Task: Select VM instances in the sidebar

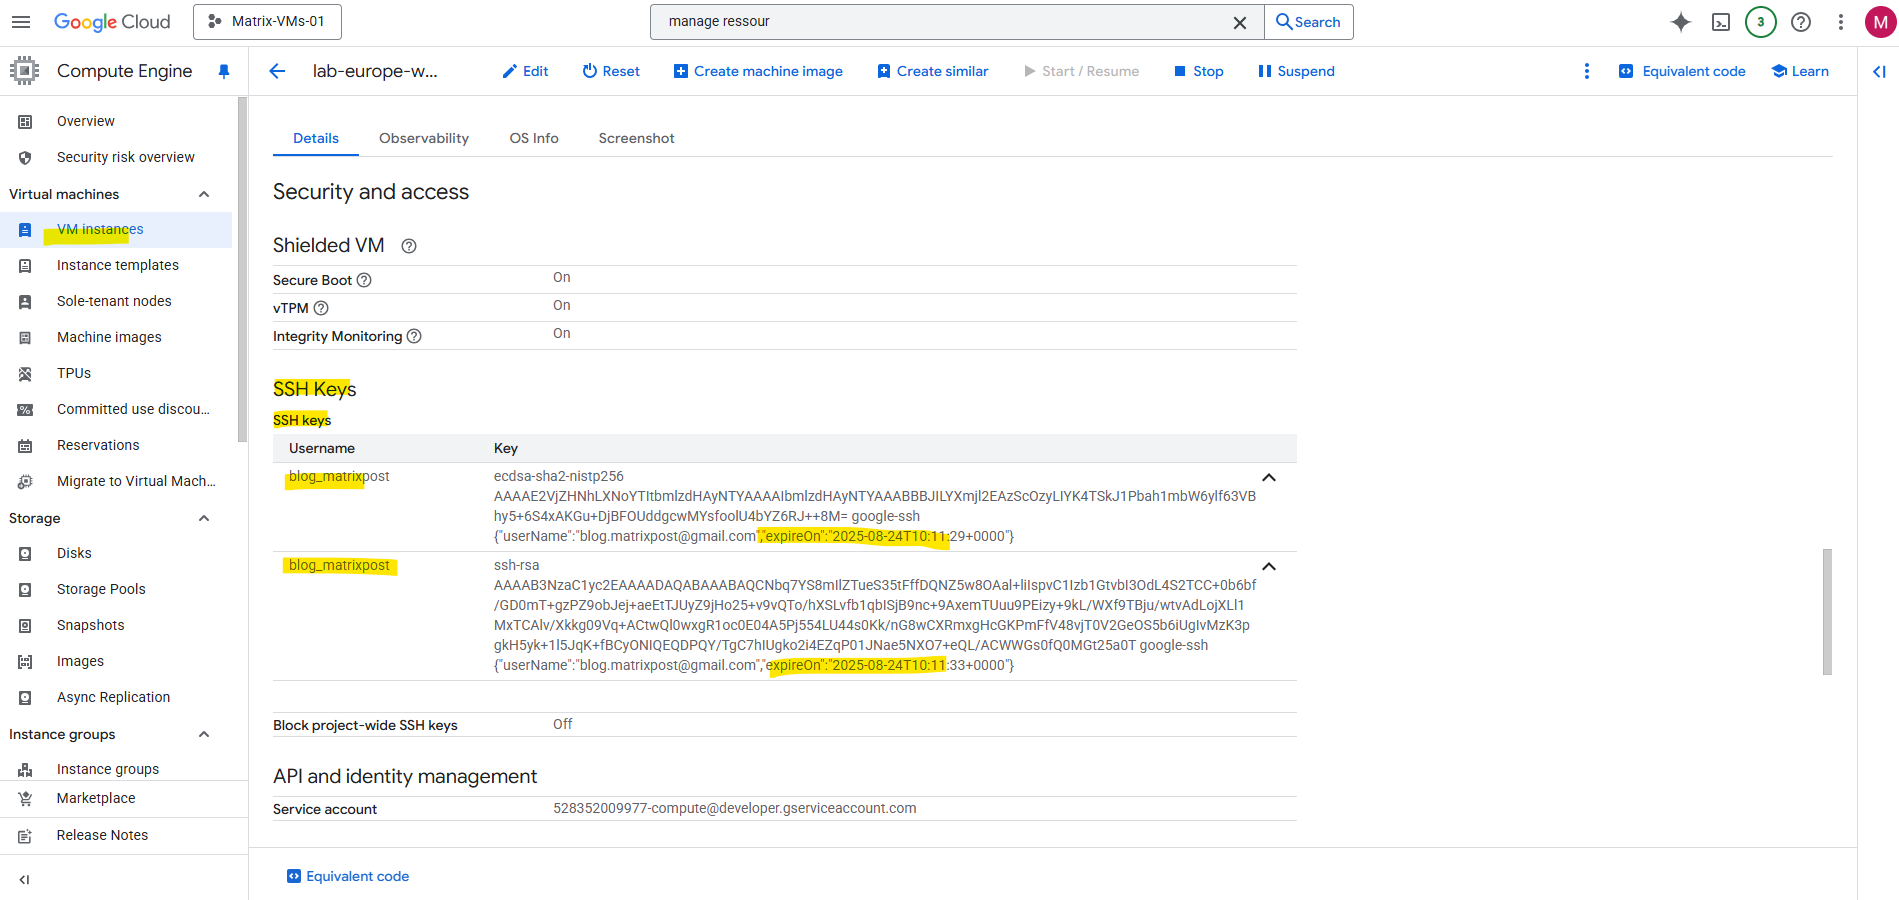Action: click(116, 229)
